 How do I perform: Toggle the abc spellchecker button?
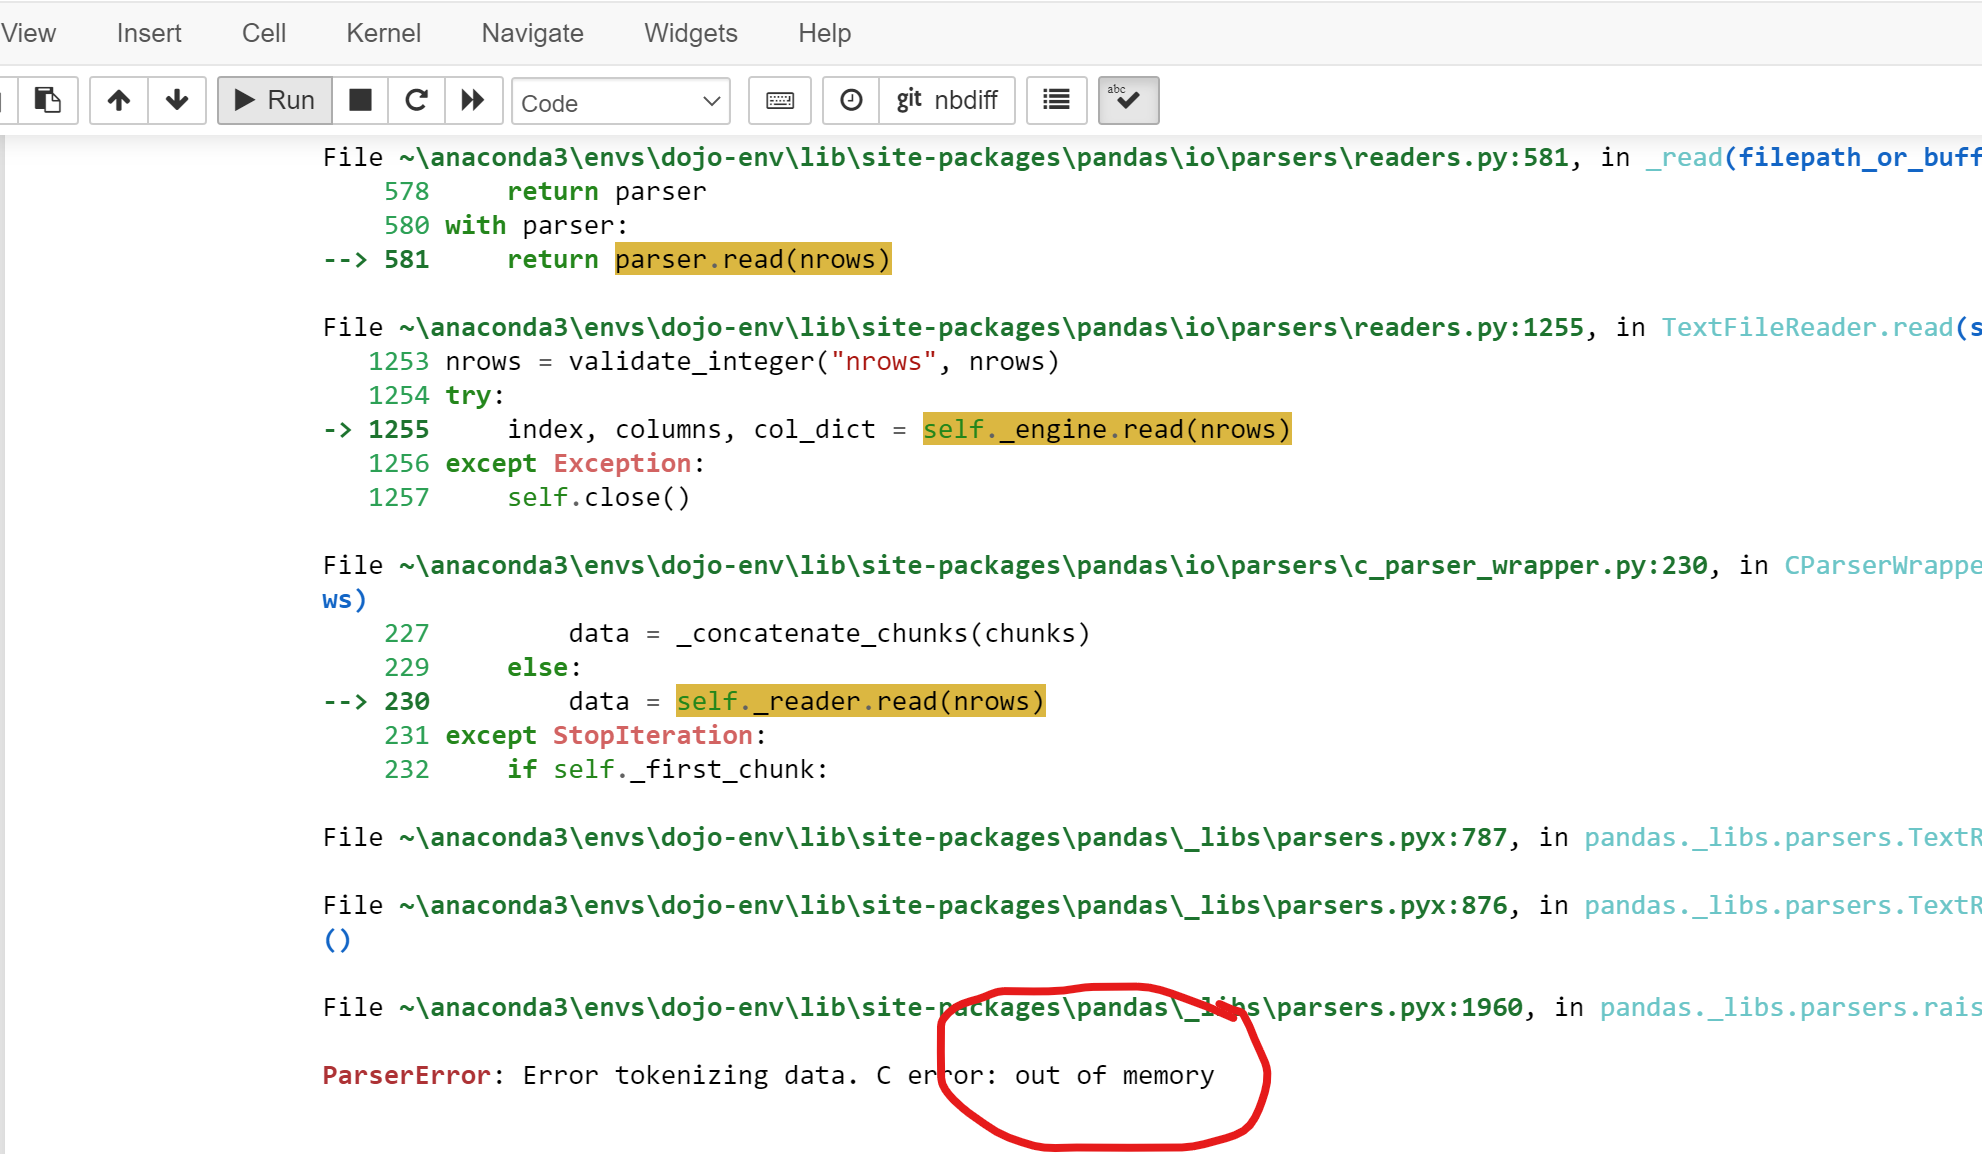(1128, 100)
